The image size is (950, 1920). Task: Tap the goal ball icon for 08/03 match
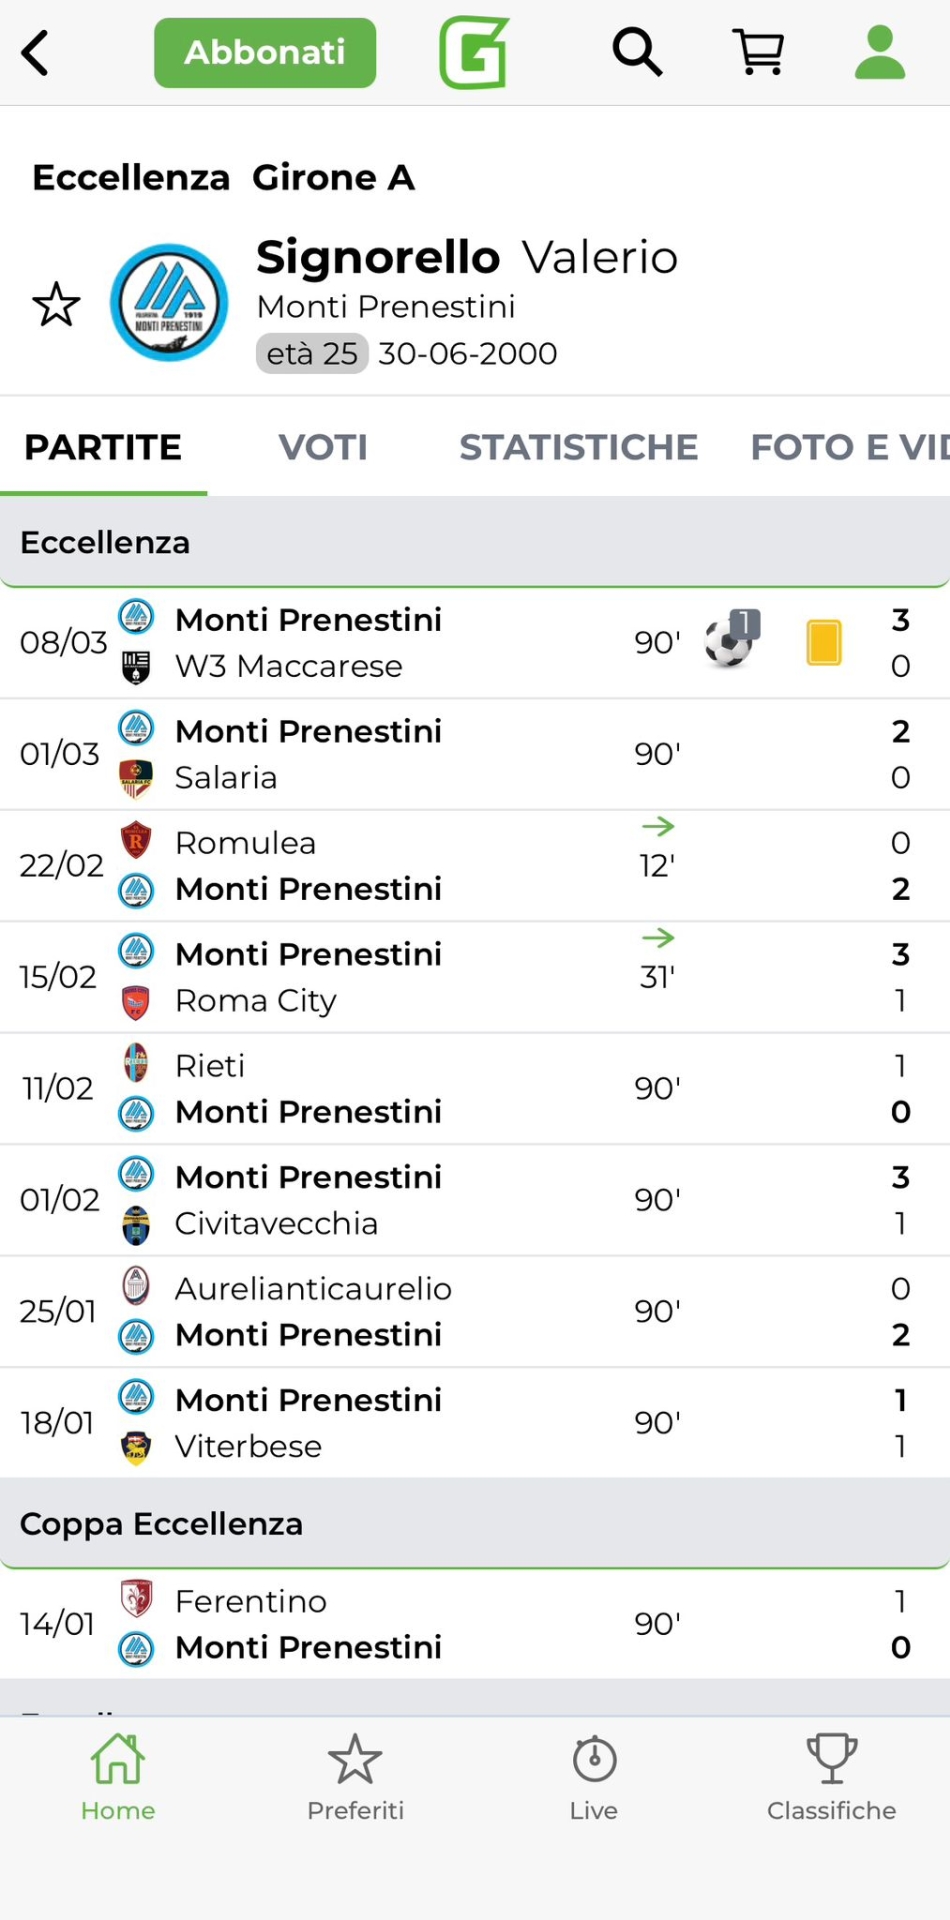pyautogui.click(x=730, y=641)
